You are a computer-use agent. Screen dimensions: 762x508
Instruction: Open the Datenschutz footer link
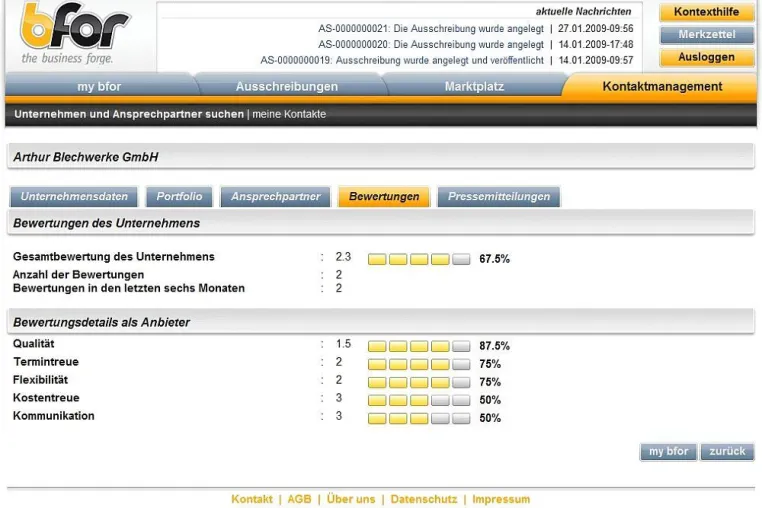click(424, 499)
